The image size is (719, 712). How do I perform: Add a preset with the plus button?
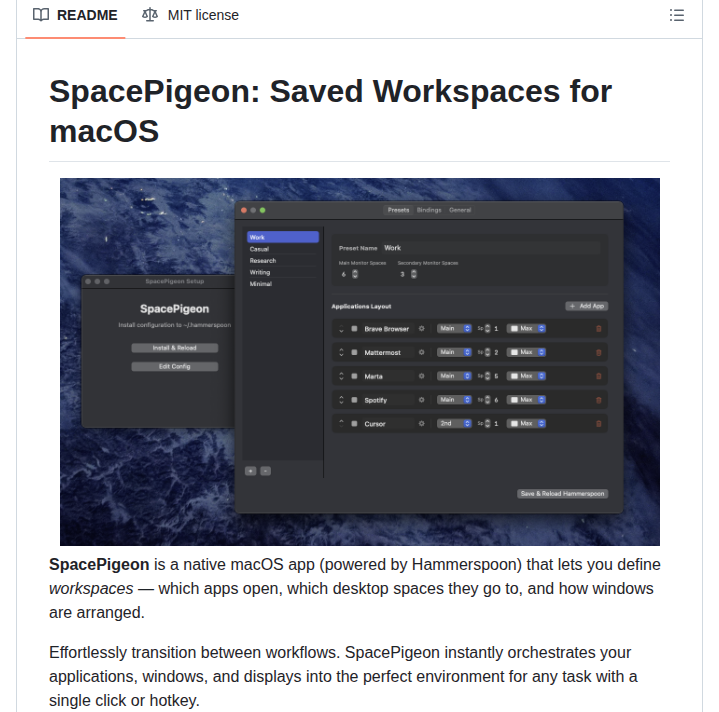pyautogui.click(x=250, y=471)
